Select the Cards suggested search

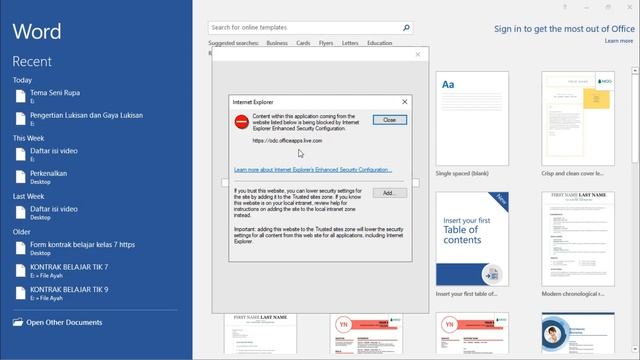click(303, 43)
